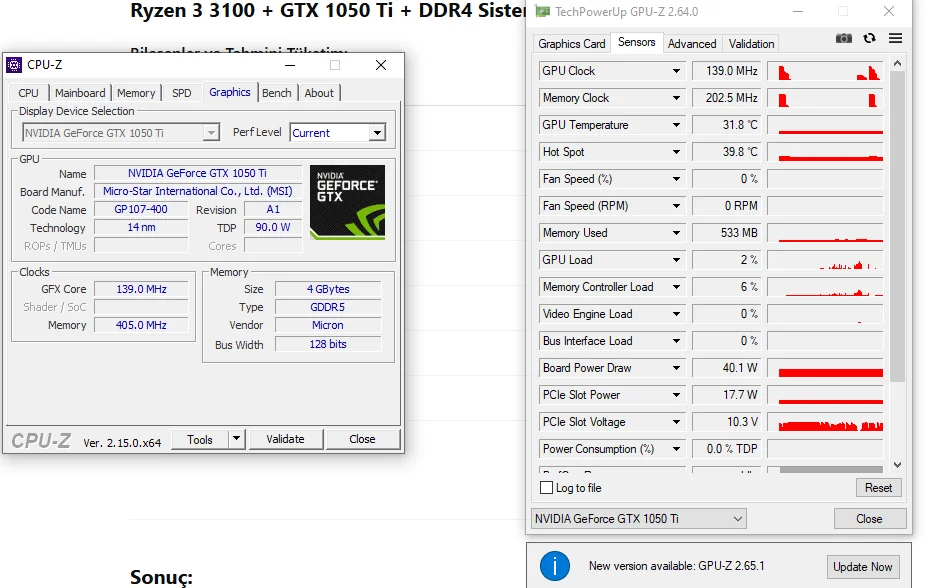Click the NVIDIA GeForce GTX logo
934x588 pixels.
tap(347, 203)
